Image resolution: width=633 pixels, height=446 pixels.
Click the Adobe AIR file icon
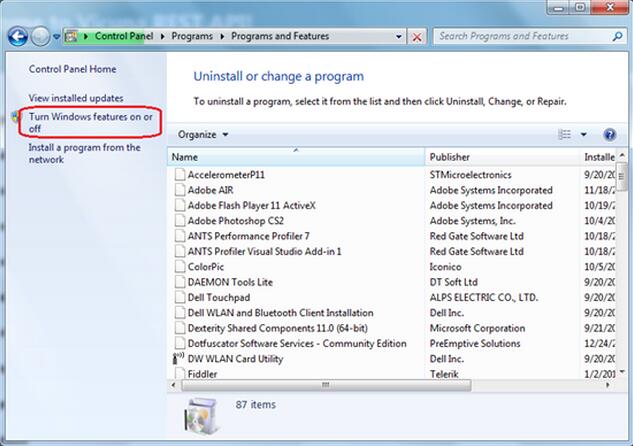click(180, 190)
